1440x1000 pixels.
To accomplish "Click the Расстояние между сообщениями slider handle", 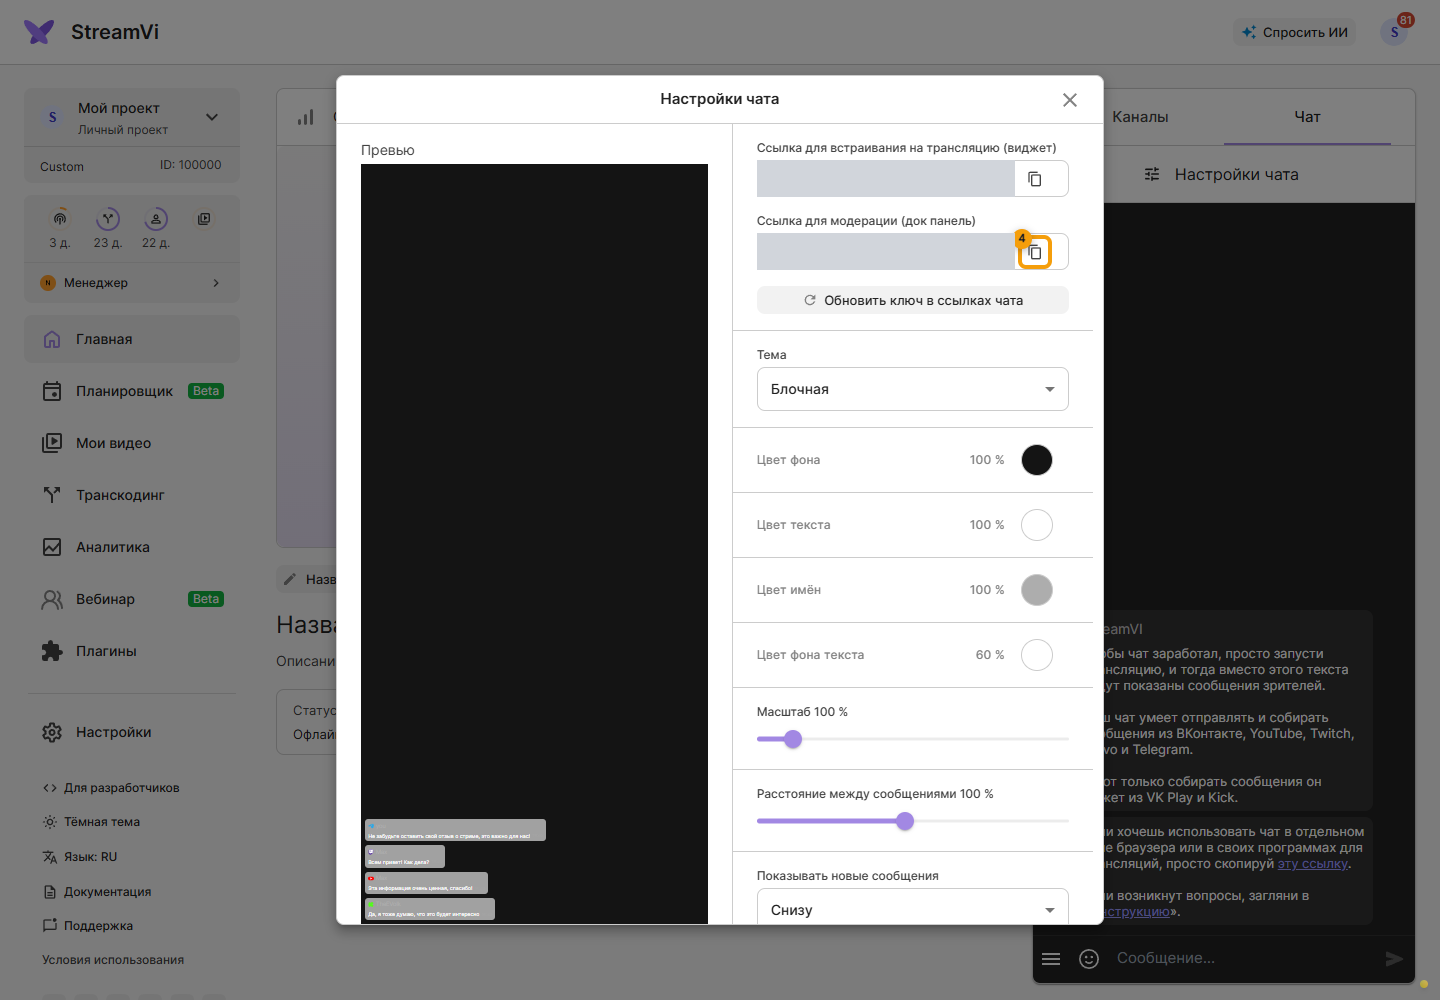I will 905,821.
